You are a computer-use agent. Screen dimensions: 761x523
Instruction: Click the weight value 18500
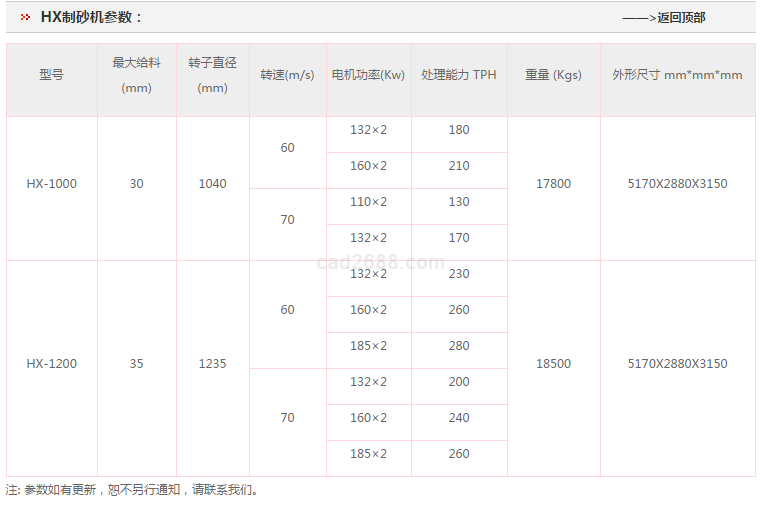coord(553,364)
